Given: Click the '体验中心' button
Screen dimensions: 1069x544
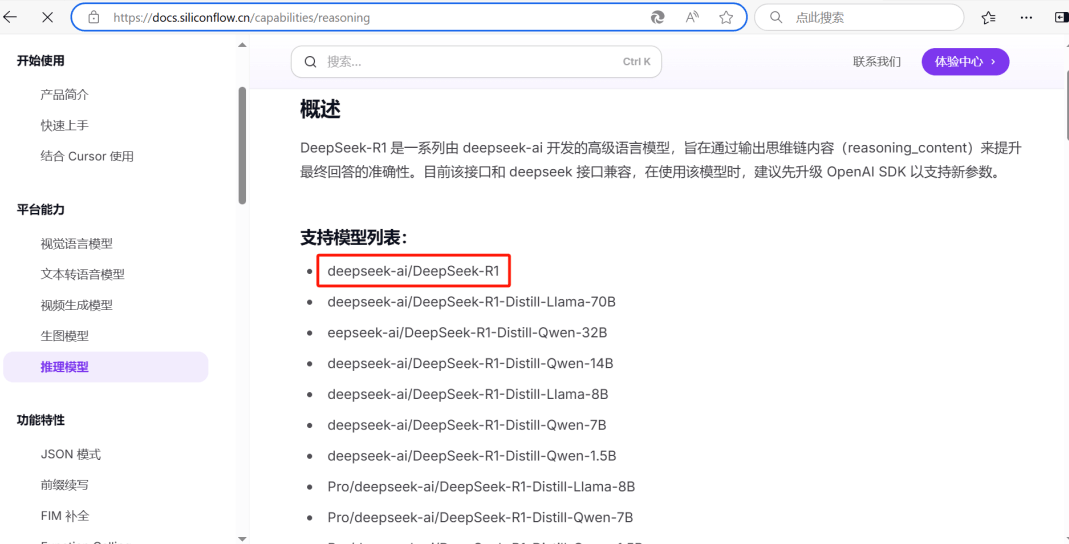Looking at the screenshot, I should pyautogui.click(x=965, y=62).
